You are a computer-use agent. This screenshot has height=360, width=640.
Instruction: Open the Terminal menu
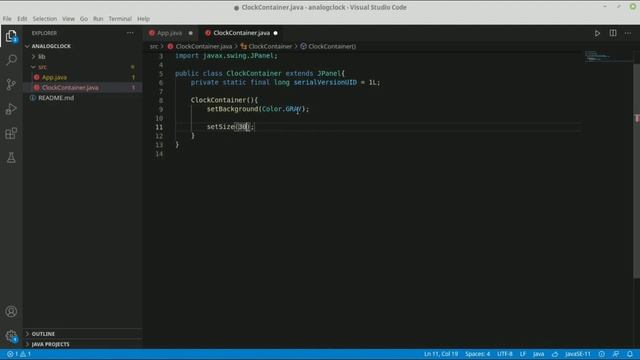click(120, 19)
